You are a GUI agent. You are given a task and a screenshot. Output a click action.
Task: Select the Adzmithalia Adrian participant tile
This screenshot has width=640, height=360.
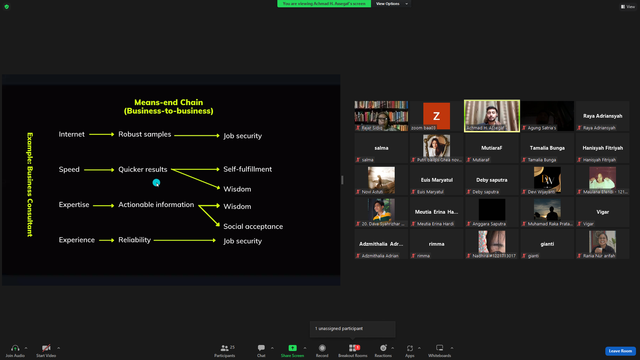[381, 244]
